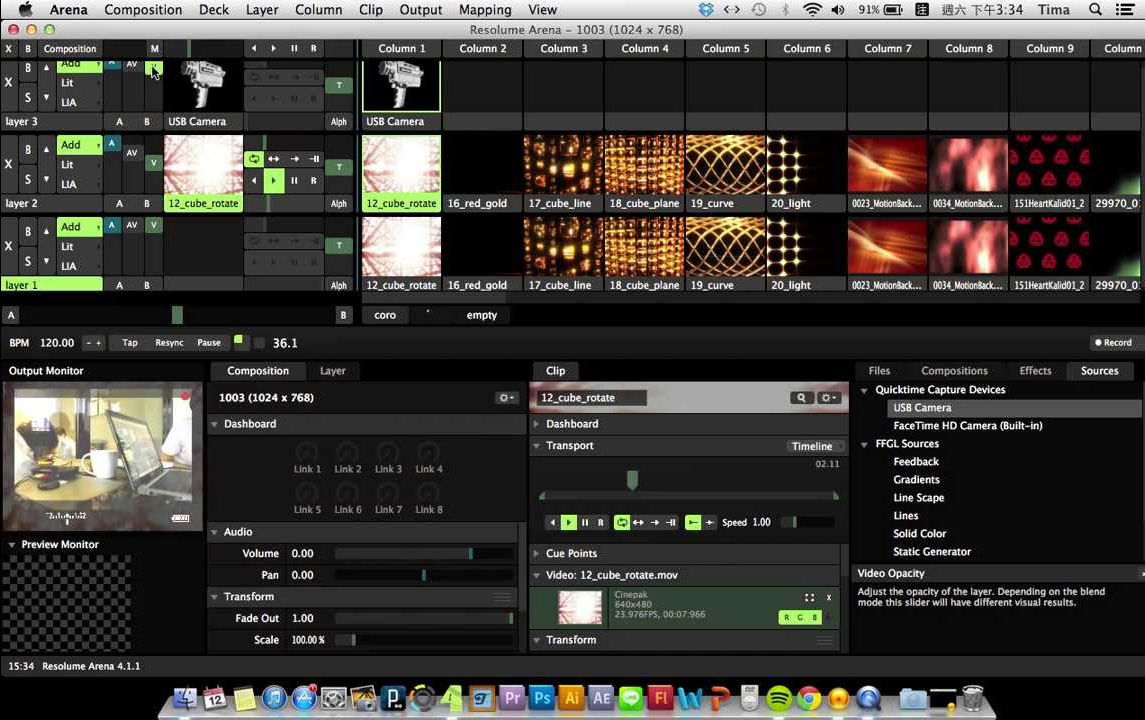Toggle layer 2 V video button
1145x720 pixels.
[153, 164]
